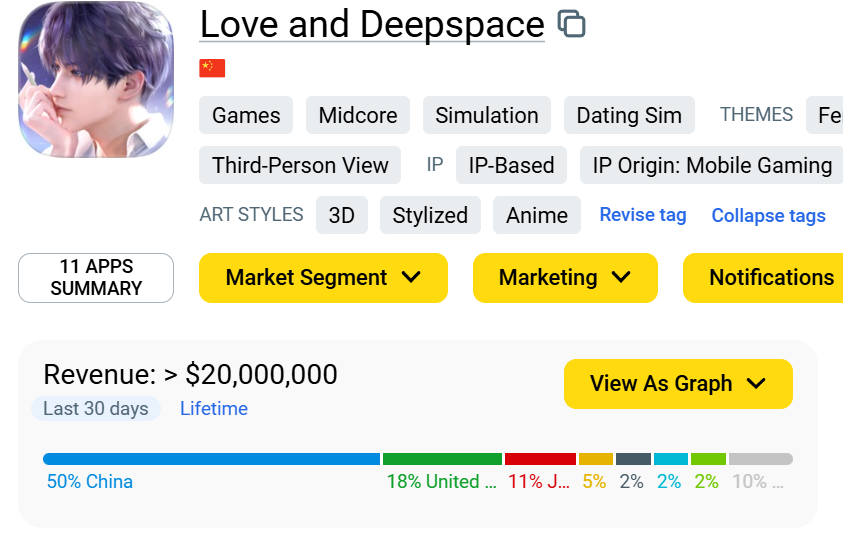Viewport: 843px width, 553px height.
Task: Click the Collapse tags link
Action: pos(768,216)
